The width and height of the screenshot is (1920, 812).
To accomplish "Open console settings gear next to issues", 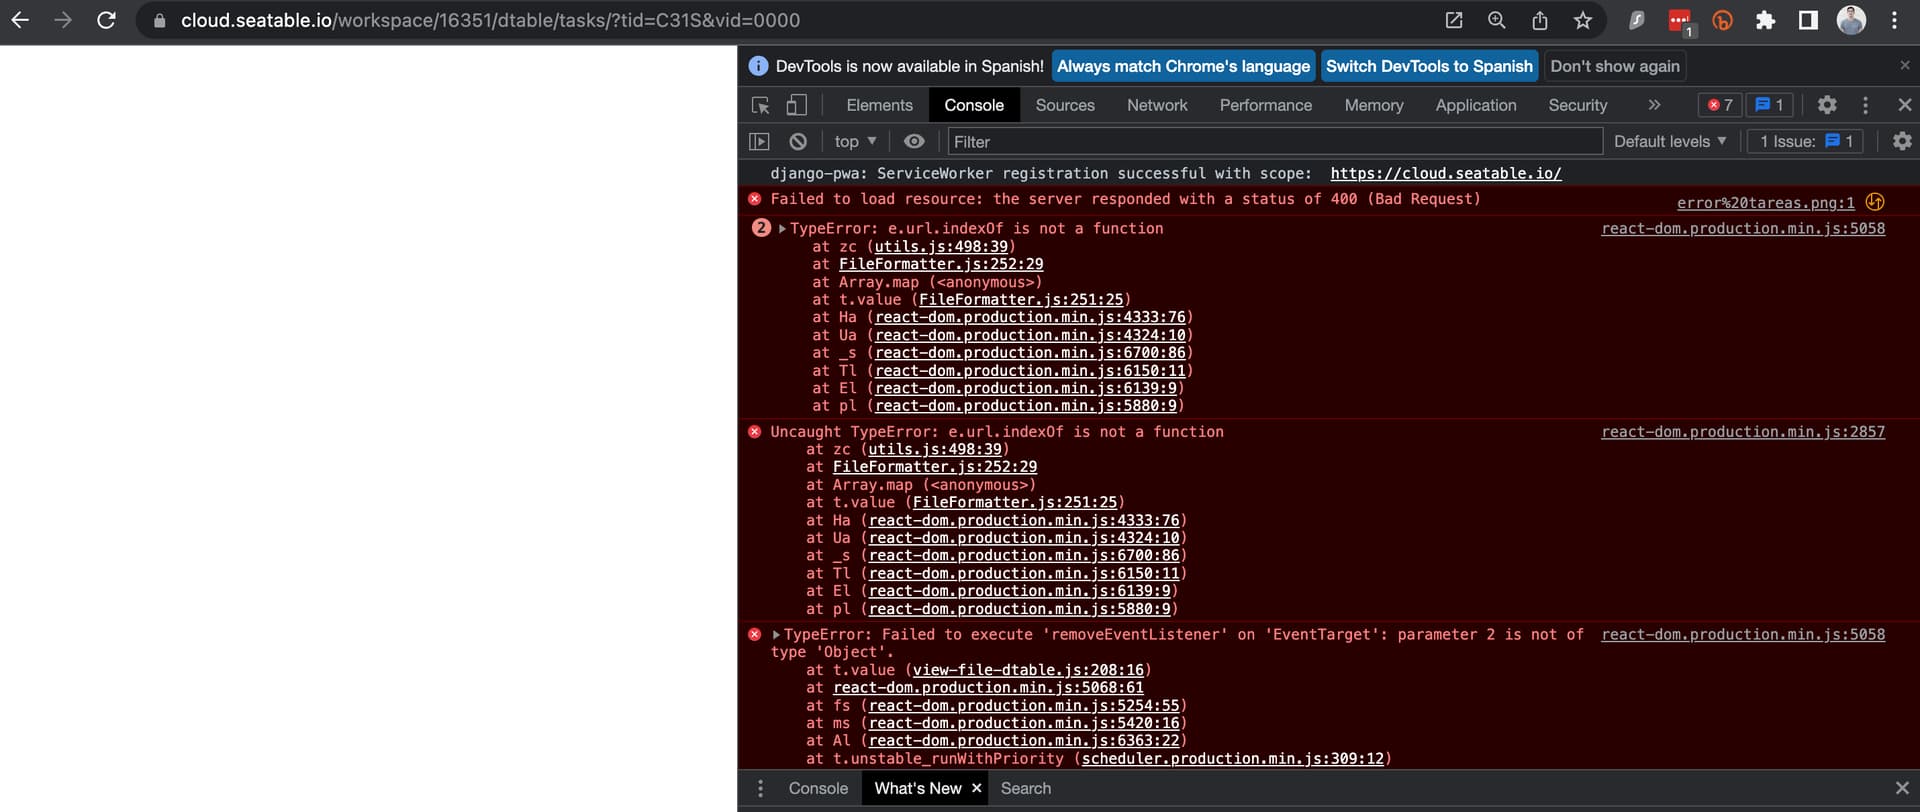I will [1902, 142].
